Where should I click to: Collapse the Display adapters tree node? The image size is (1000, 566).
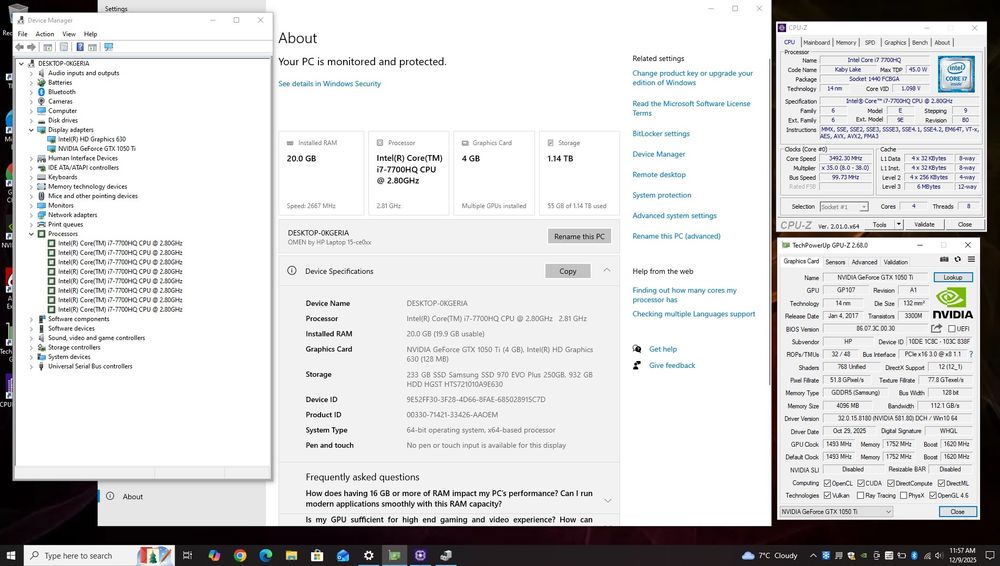pos(31,130)
